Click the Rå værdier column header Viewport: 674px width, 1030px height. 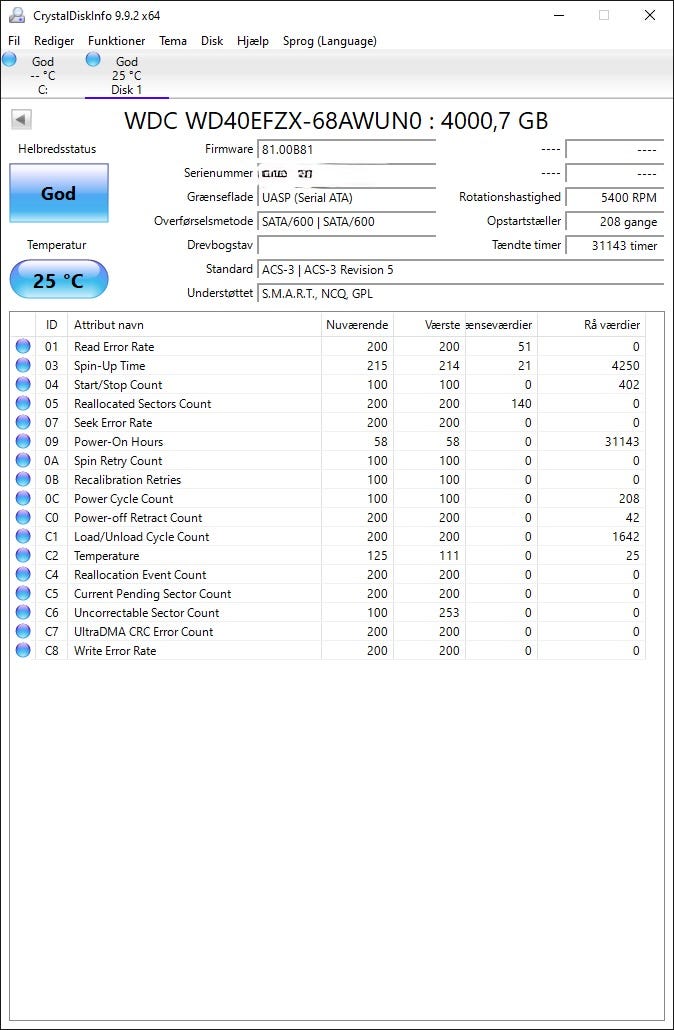pyautogui.click(x=591, y=325)
